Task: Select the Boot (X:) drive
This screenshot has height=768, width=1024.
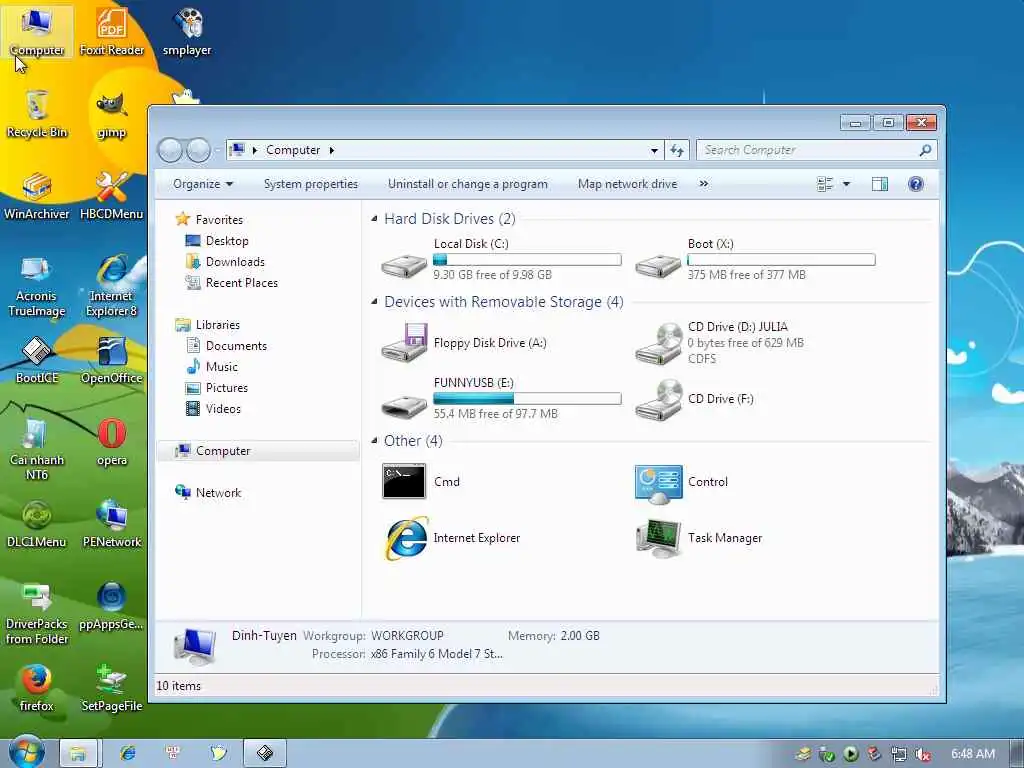Action: (x=755, y=259)
